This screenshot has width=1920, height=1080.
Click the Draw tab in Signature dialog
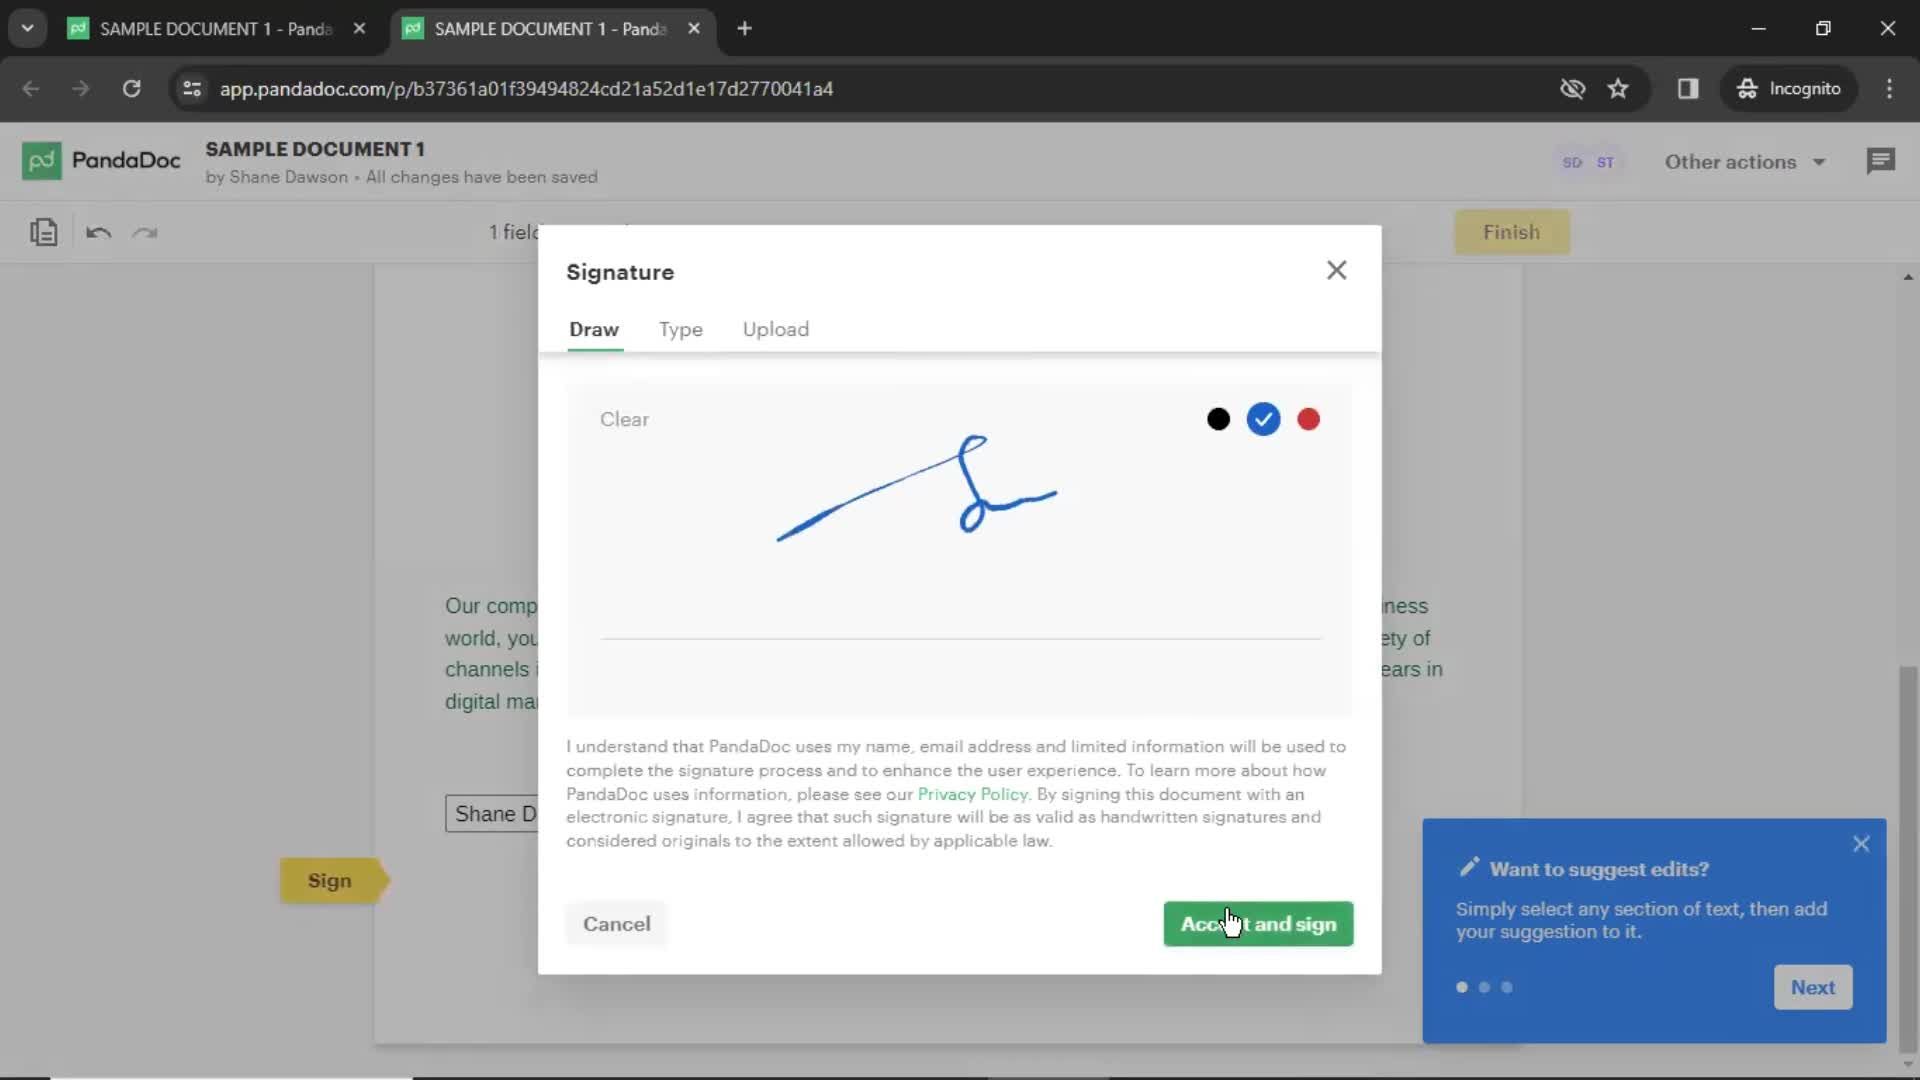(595, 328)
